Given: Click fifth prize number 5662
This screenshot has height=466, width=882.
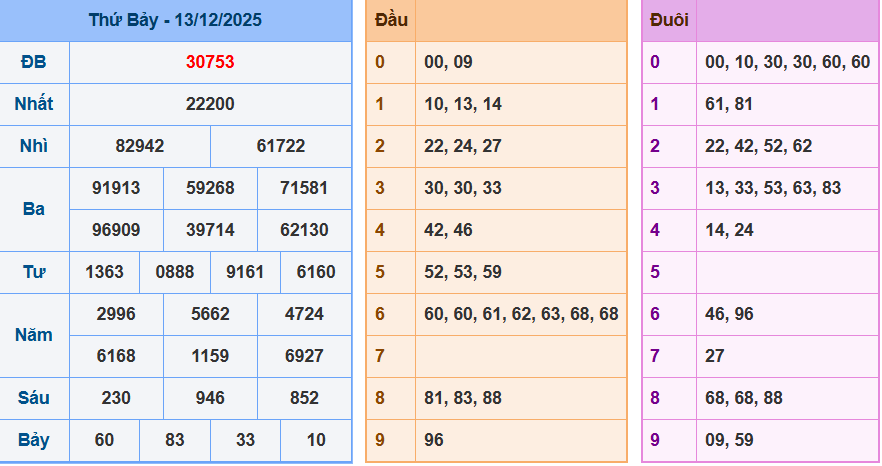Looking at the screenshot, I should pyautogui.click(x=210, y=314).
